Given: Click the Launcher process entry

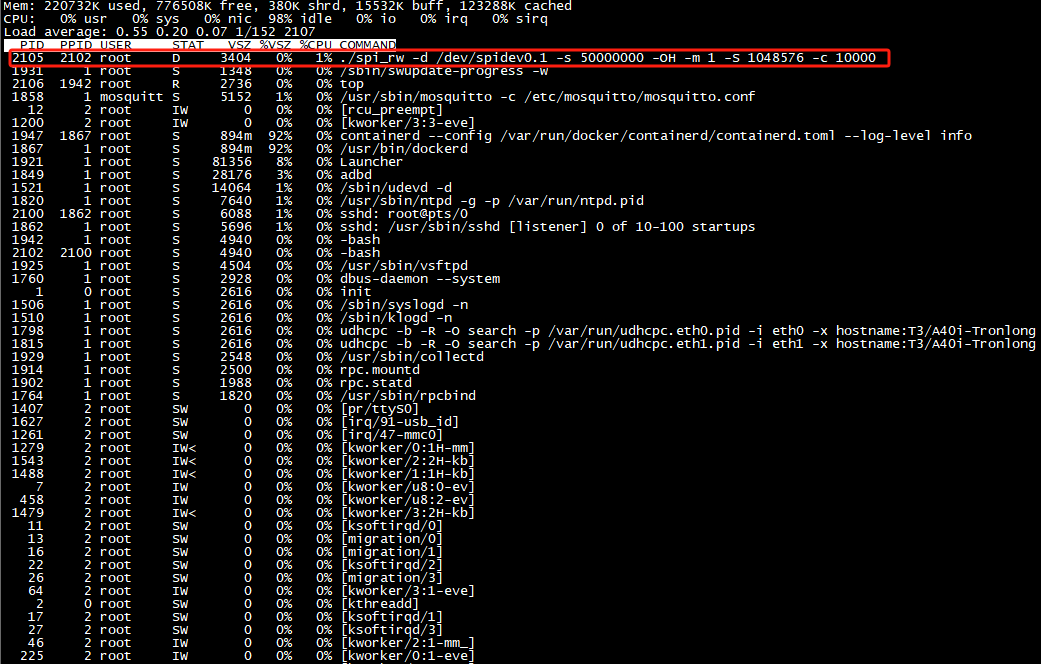Looking at the screenshot, I should (371, 162).
